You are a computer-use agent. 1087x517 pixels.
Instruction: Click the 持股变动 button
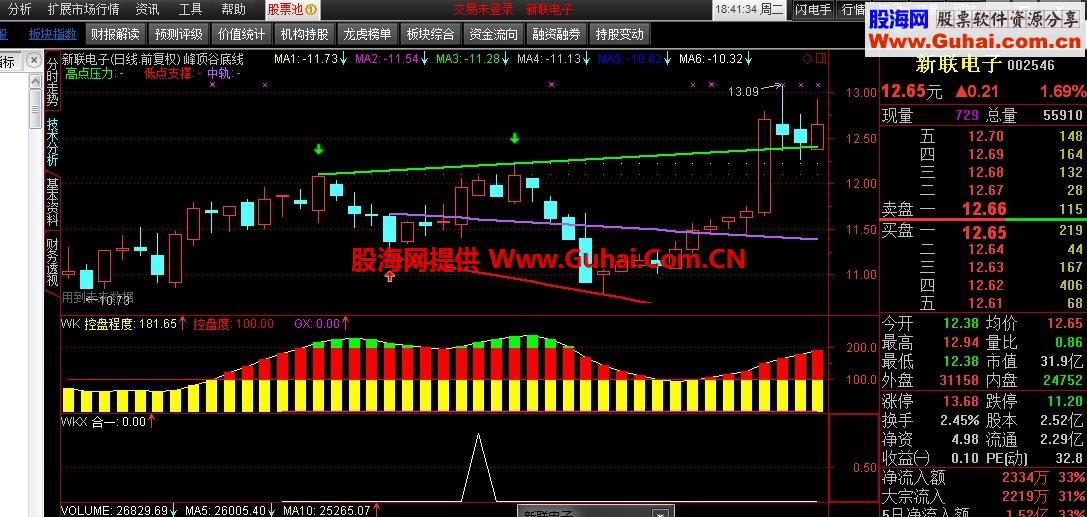pyautogui.click(x=620, y=33)
